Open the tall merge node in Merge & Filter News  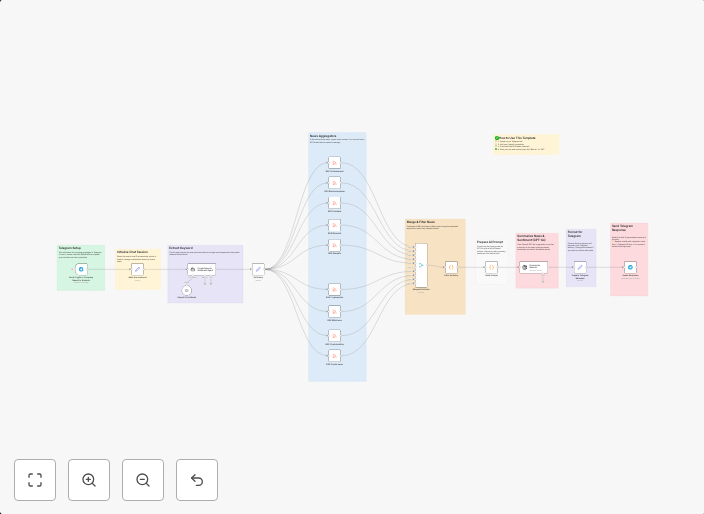421,265
